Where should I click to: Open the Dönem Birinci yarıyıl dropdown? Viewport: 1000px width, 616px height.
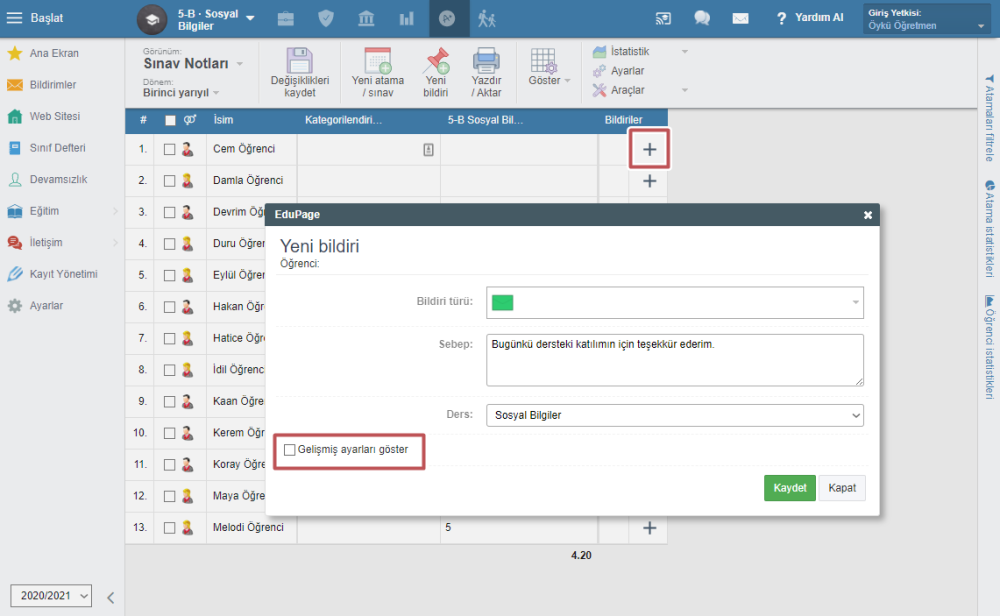pyautogui.click(x=181, y=92)
